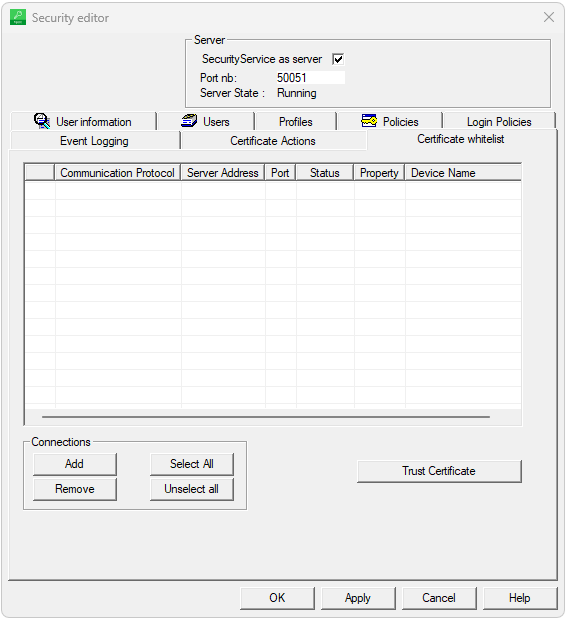Viewport: 566px width, 620px height.
Task: Click the Users tab stacked-cards icon
Action: point(189,121)
